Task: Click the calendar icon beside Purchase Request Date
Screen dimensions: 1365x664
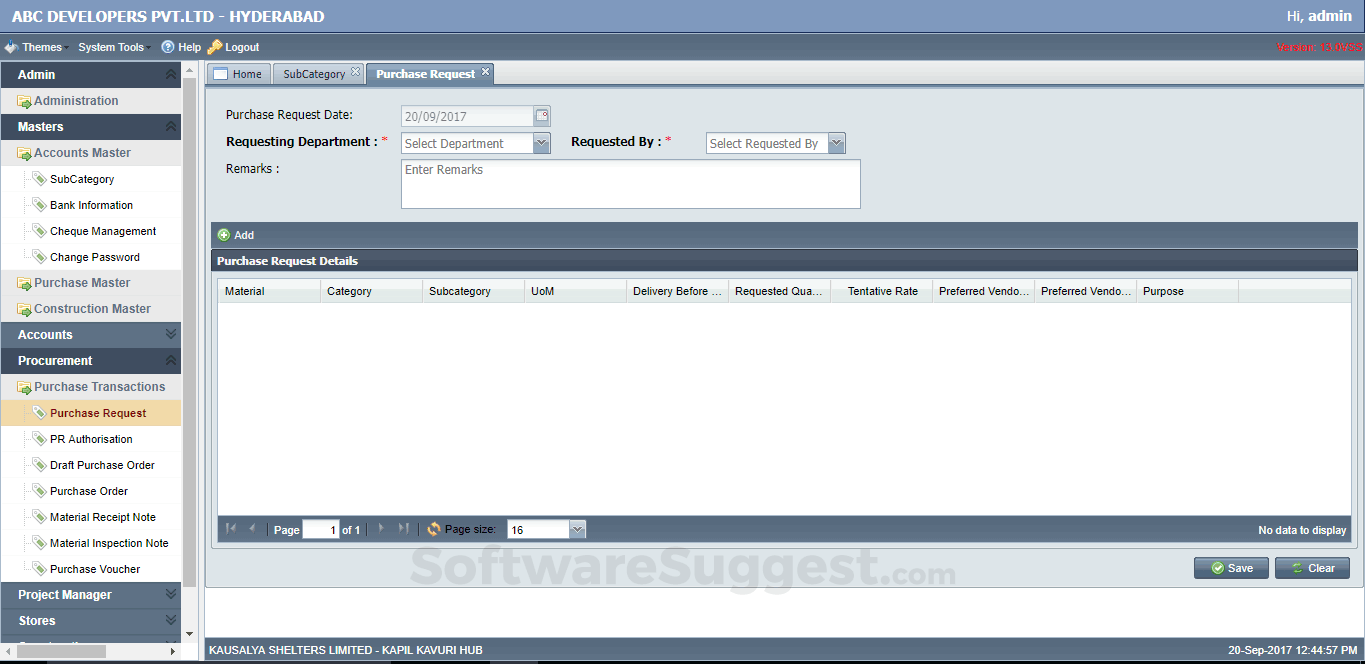Action: [541, 116]
